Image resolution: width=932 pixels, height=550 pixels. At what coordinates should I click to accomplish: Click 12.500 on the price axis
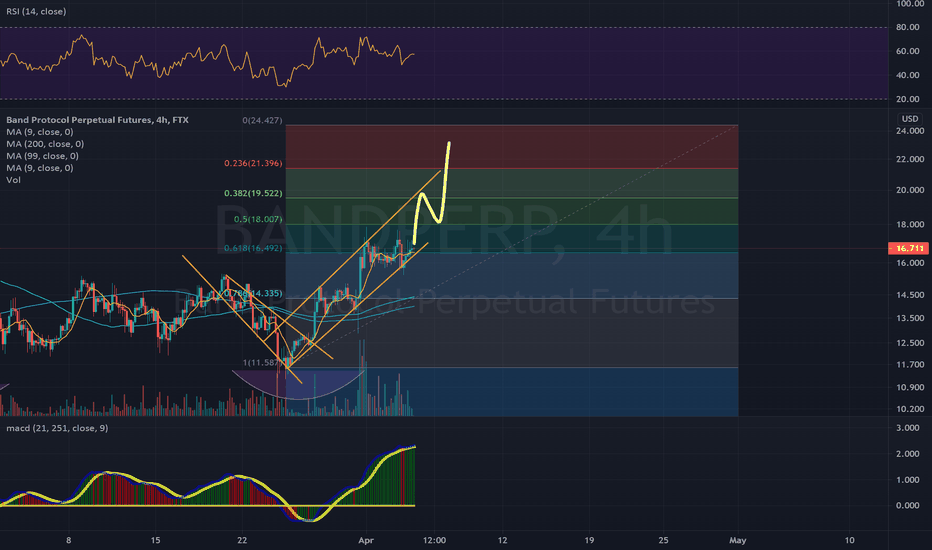910,343
